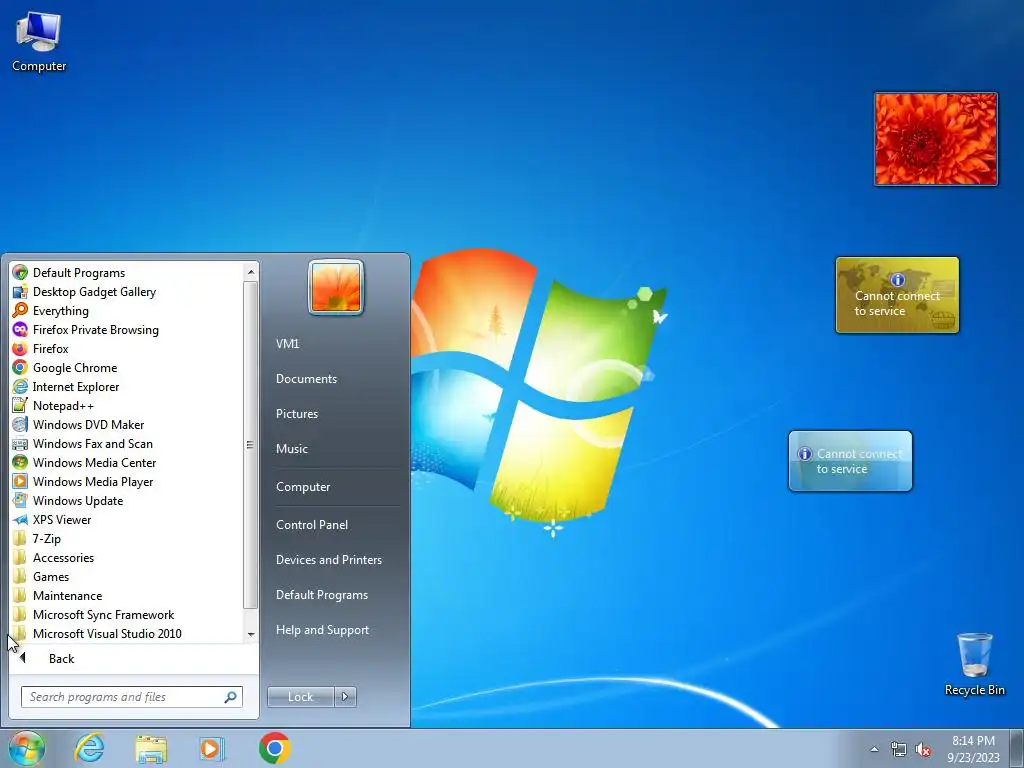Open Pictures from the Start menu

[x=296, y=413]
